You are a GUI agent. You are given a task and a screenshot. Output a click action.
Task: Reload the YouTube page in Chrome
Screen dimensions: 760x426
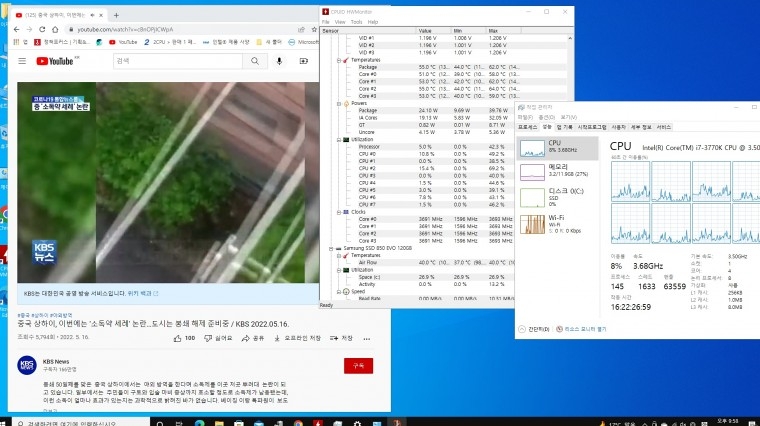pyautogui.click(x=42, y=30)
